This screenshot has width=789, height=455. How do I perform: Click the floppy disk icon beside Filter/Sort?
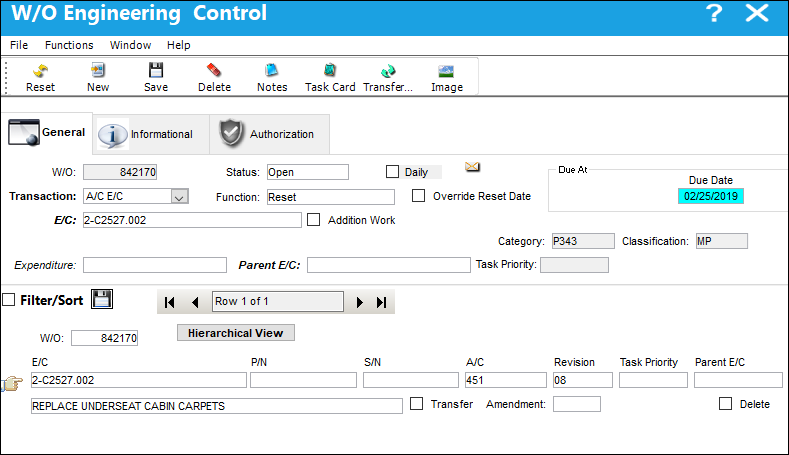coord(102,299)
